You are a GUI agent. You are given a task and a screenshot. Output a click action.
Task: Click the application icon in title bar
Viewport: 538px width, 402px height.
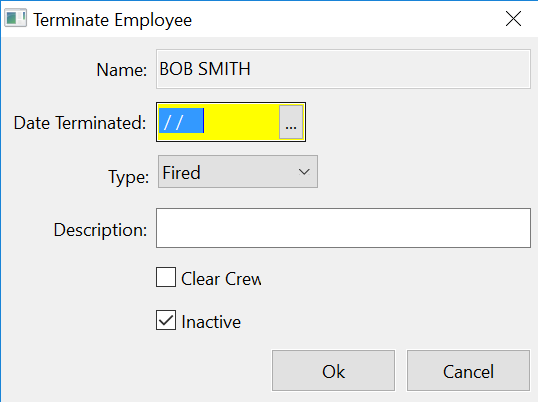(15, 19)
